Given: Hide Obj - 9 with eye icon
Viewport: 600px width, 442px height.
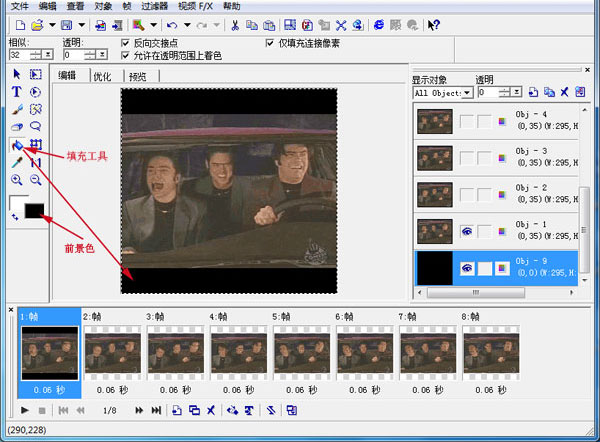Looking at the screenshot, I should 467,268.
